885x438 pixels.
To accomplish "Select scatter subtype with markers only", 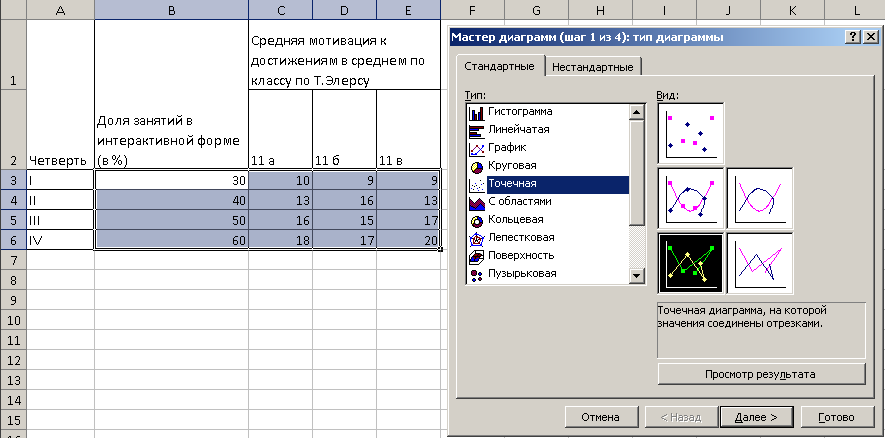I will pos(691,133).
